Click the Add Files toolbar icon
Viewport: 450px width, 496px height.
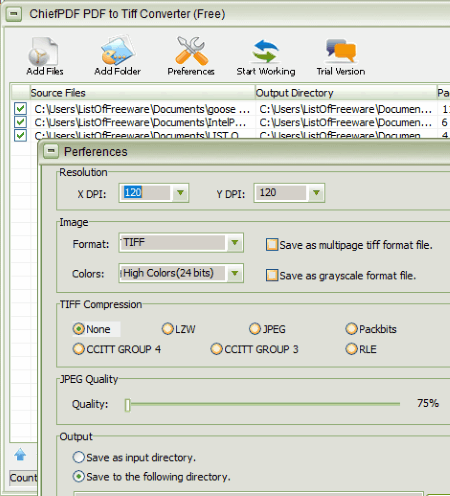[x=44, y=51]
